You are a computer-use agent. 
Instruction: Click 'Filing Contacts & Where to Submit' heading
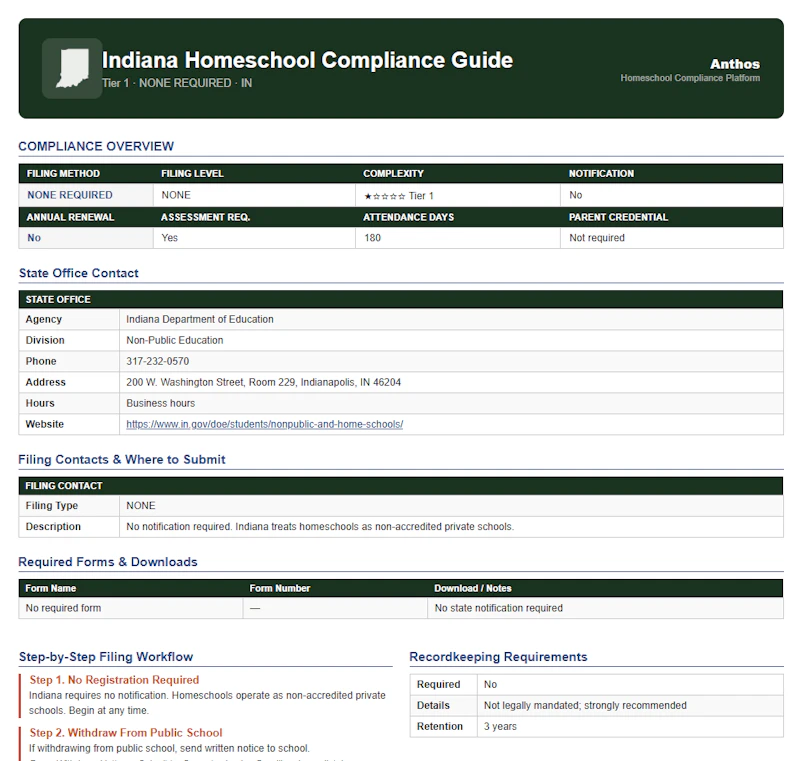[122, 460]
